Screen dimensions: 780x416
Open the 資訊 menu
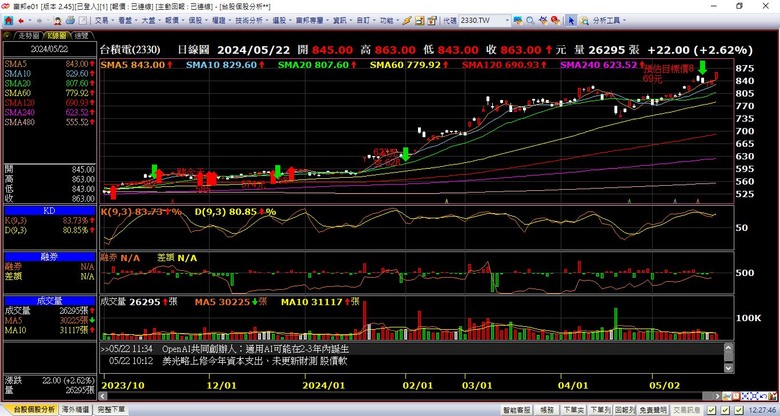tap(343, 21)
